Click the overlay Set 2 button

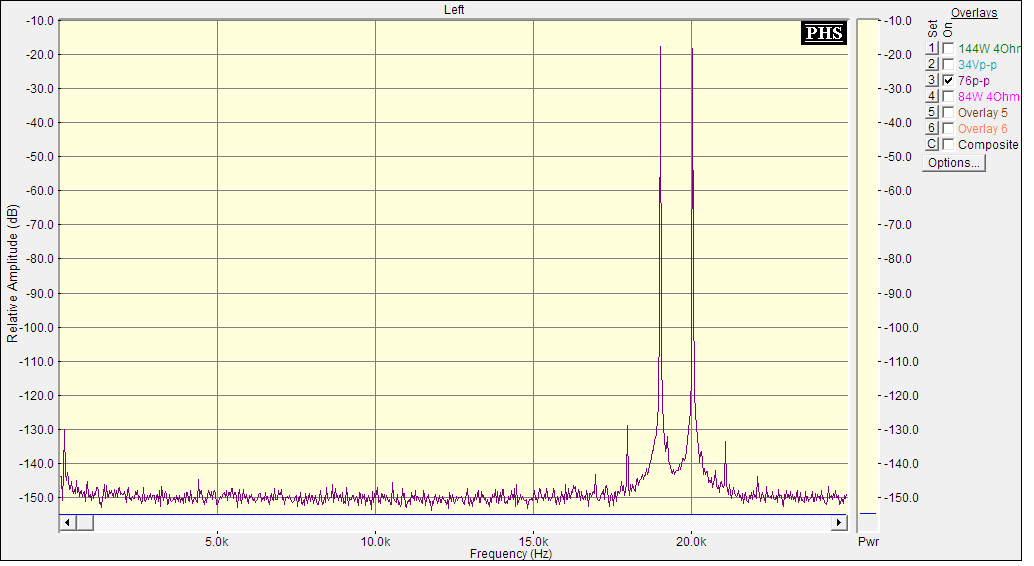(x=931, y=64)
